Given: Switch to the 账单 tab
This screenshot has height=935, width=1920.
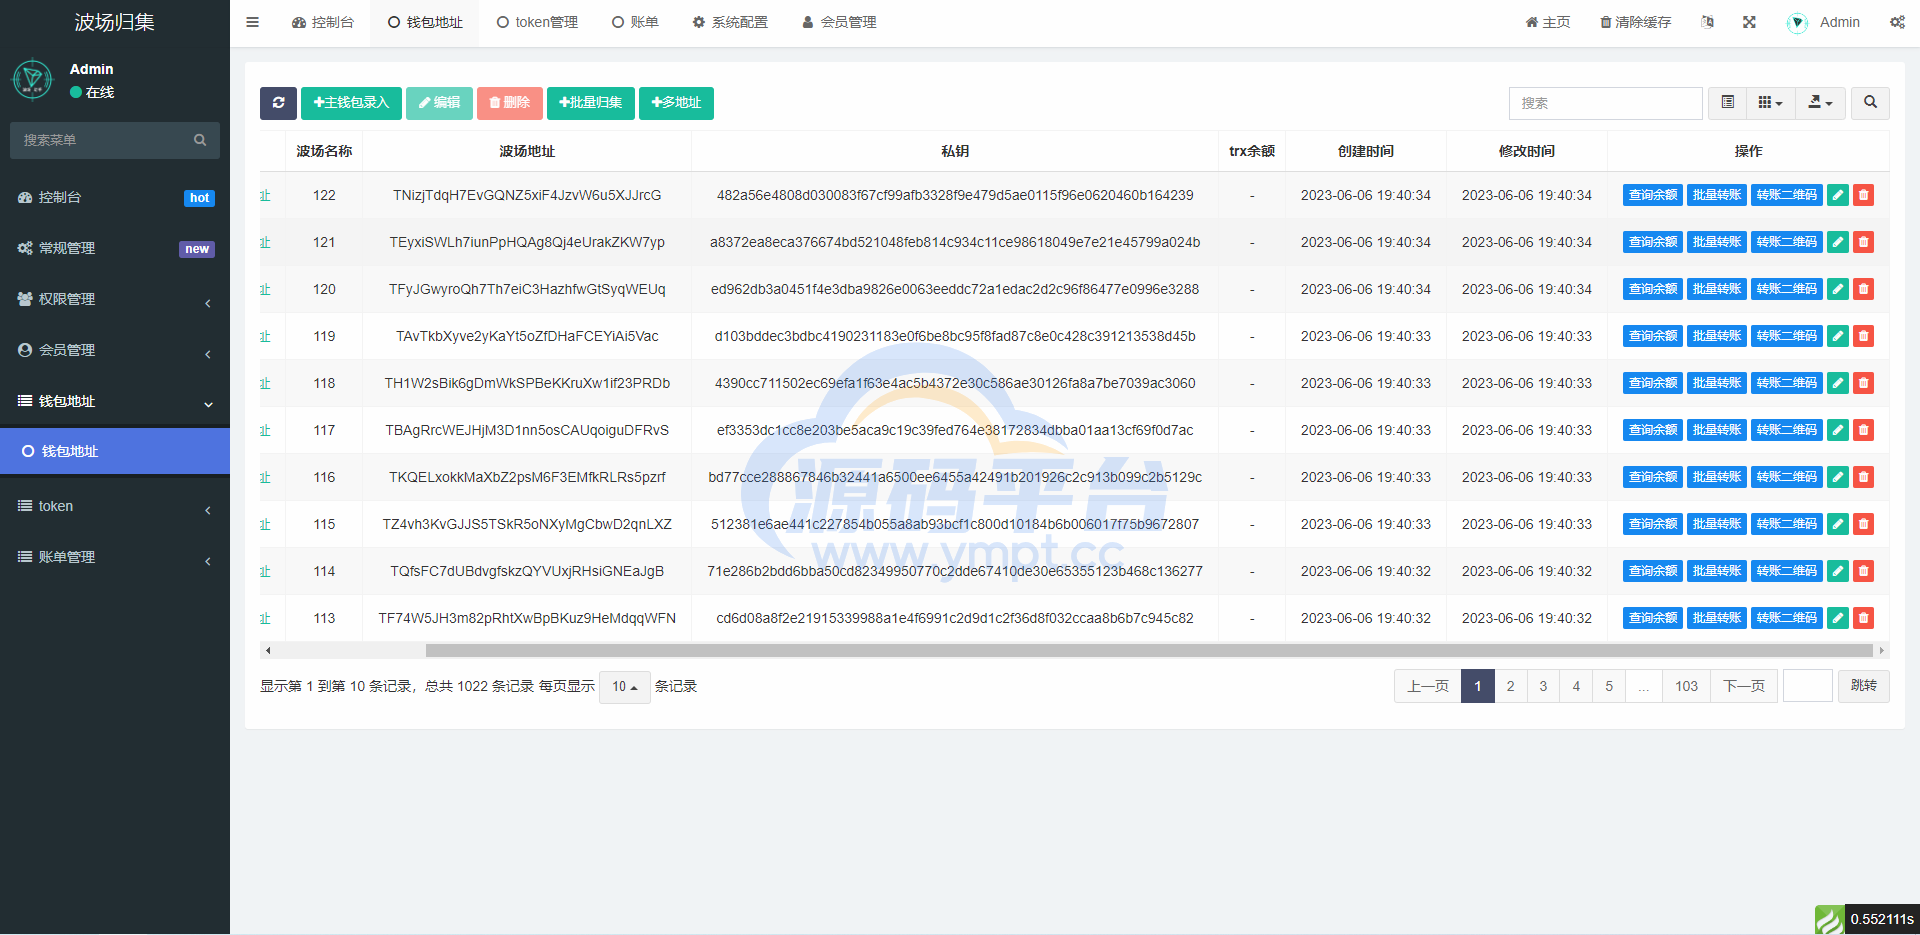Looking at the screenshot, I should tap(635, 22).
